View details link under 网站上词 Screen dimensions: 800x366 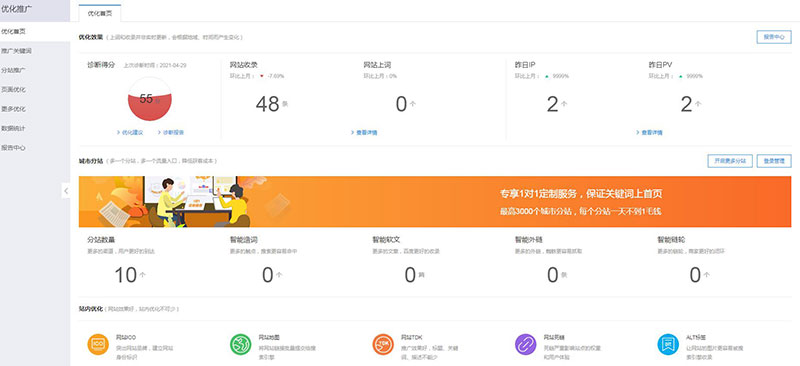pyautogui.click(x=364, y=133)
